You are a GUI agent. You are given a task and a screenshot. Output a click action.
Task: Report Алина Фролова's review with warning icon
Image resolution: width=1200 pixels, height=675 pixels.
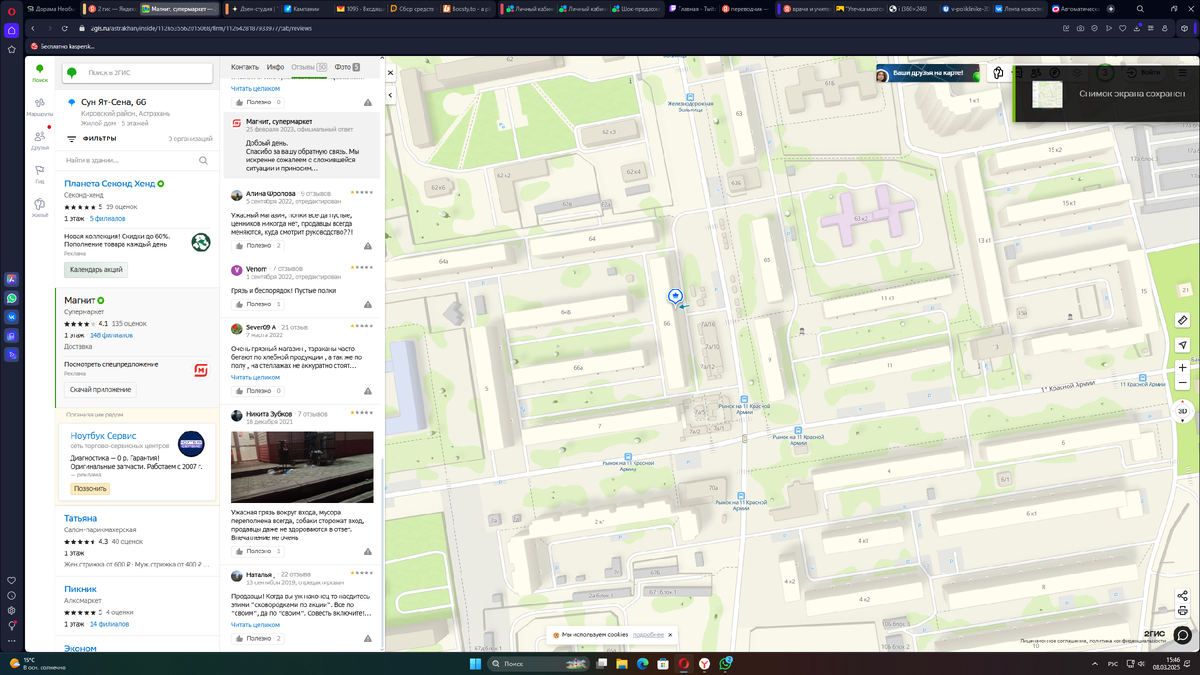[368, 245]
